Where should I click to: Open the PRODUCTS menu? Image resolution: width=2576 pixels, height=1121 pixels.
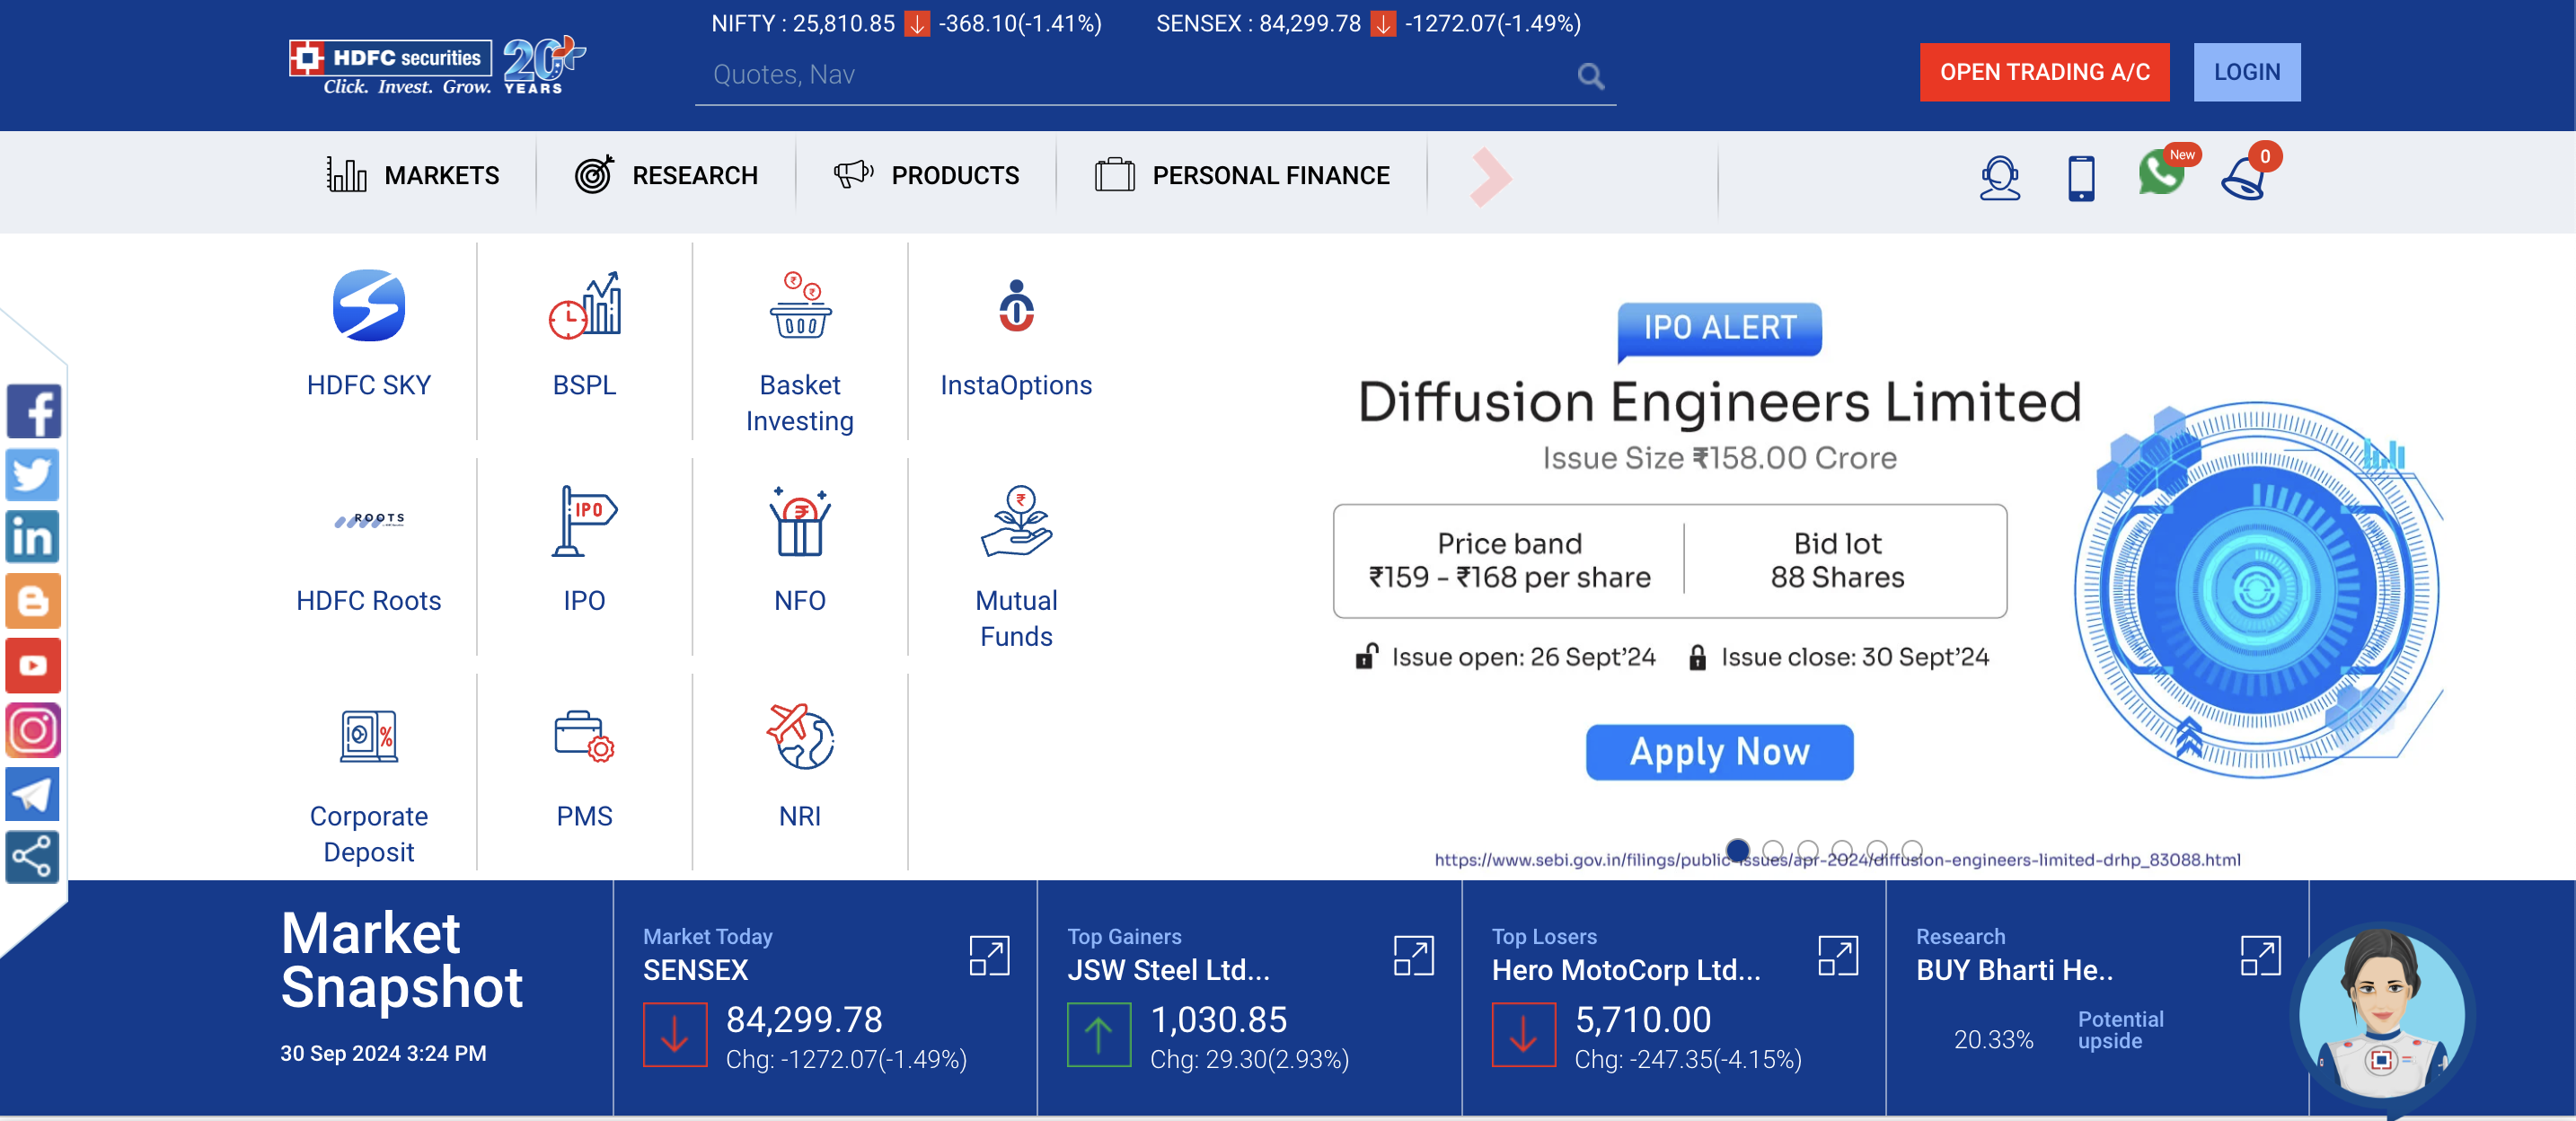(926, 176)
